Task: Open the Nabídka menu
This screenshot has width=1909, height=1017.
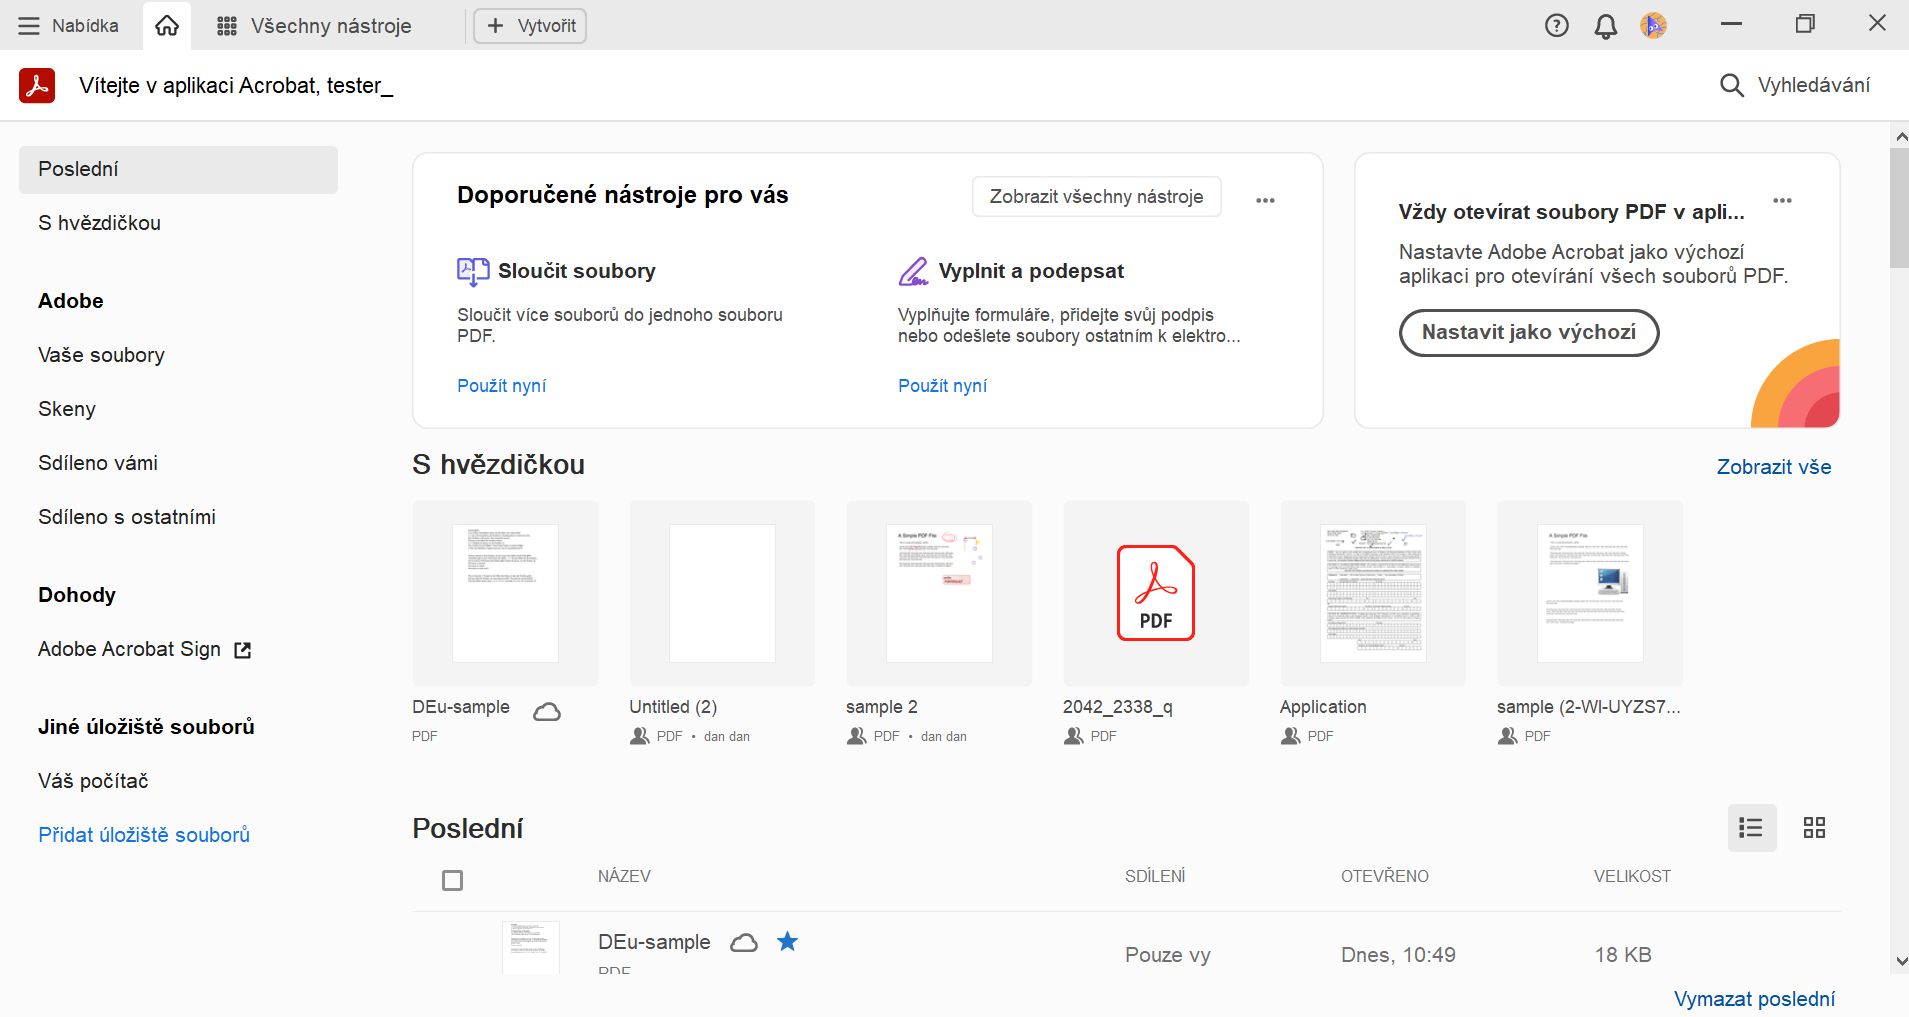Action: coord(68,25)
